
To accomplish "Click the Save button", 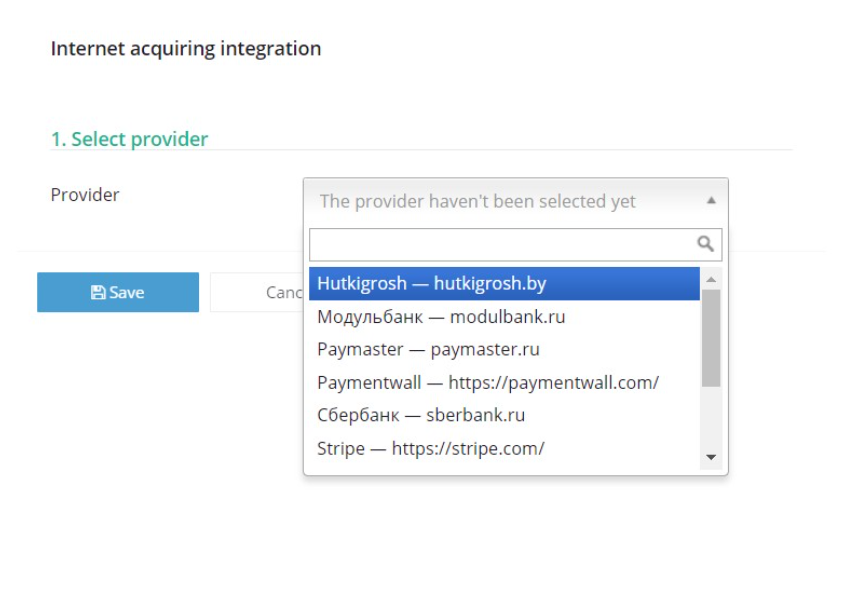I will [118, 292].
